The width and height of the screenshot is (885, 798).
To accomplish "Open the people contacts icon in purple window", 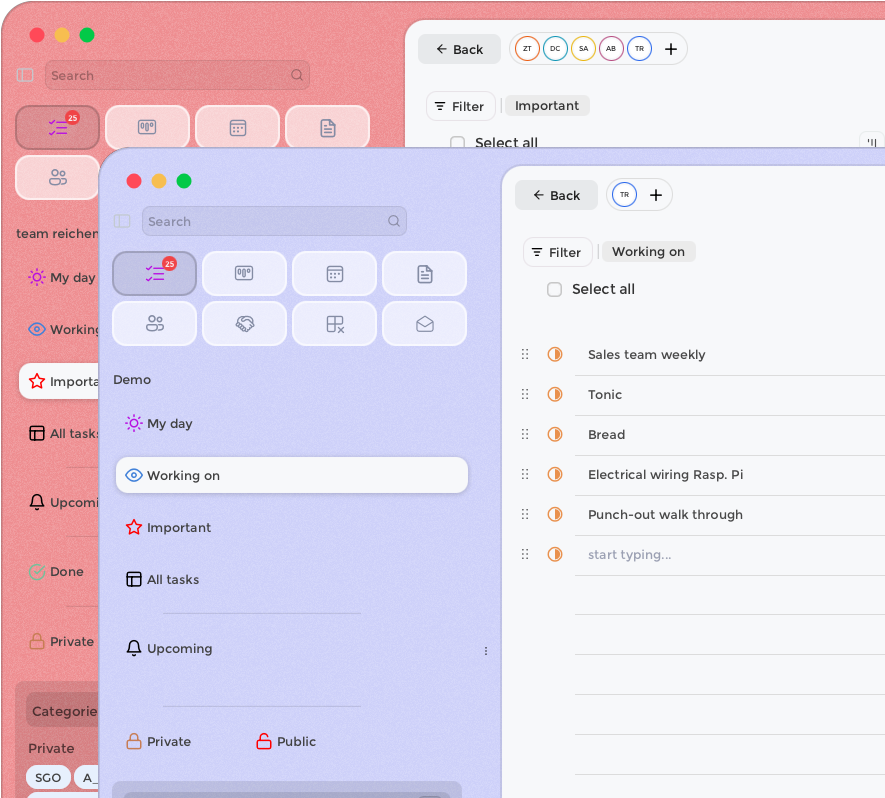I will (x=155, y=323).
